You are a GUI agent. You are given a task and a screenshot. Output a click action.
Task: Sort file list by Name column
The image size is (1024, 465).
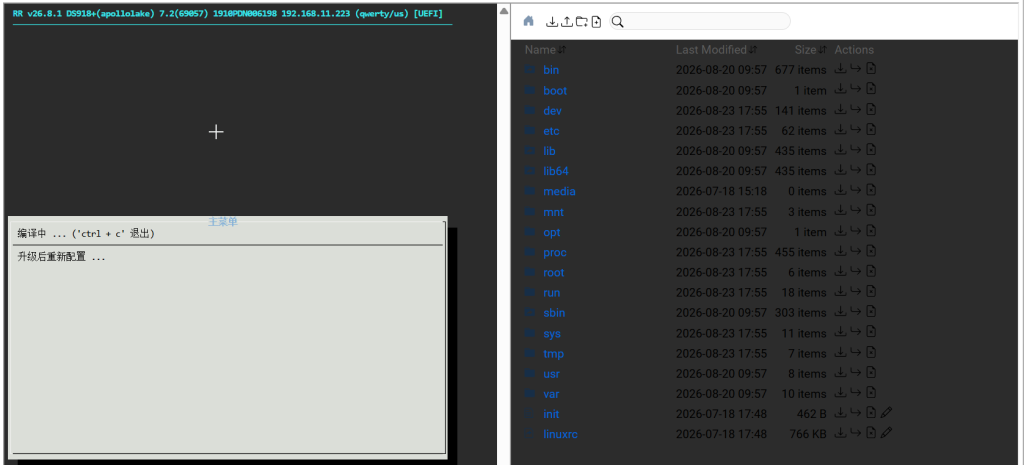click(x=546, y=50)
